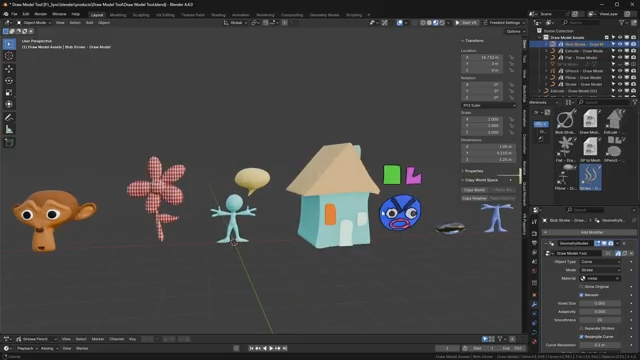The width and height of the screenshot is (640, 360).
Task: Open the Tool properties tab icon
Action: tap(534, 222)
